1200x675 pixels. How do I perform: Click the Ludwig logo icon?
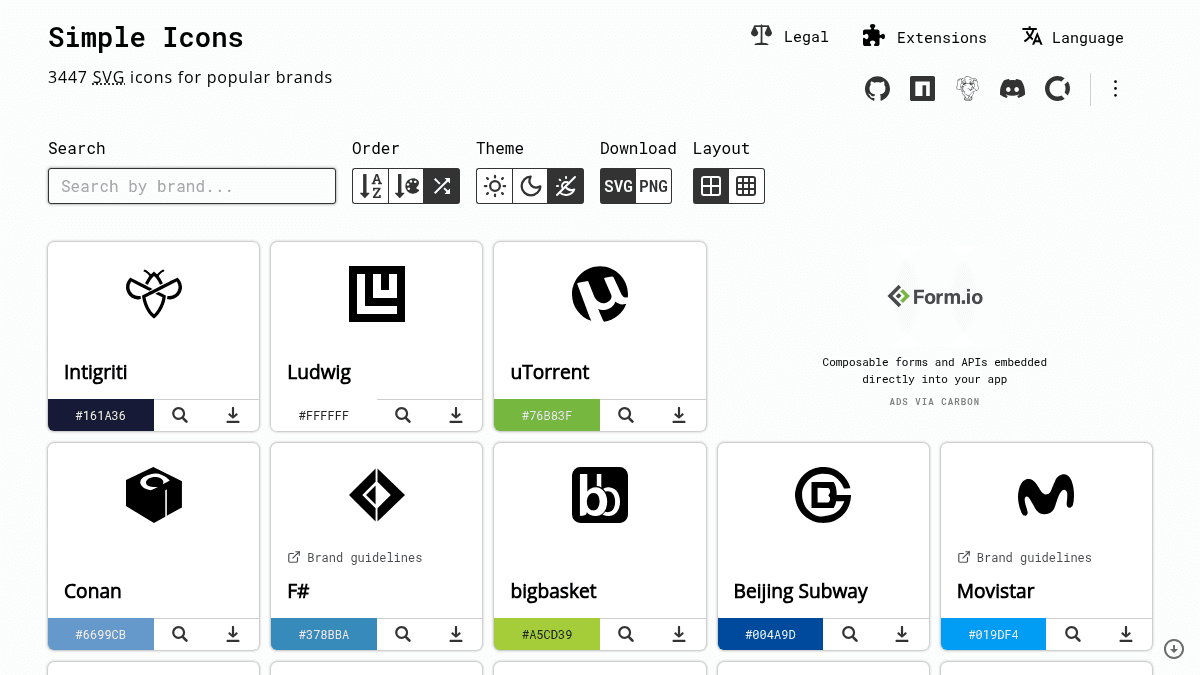click(x=377, y=294)
